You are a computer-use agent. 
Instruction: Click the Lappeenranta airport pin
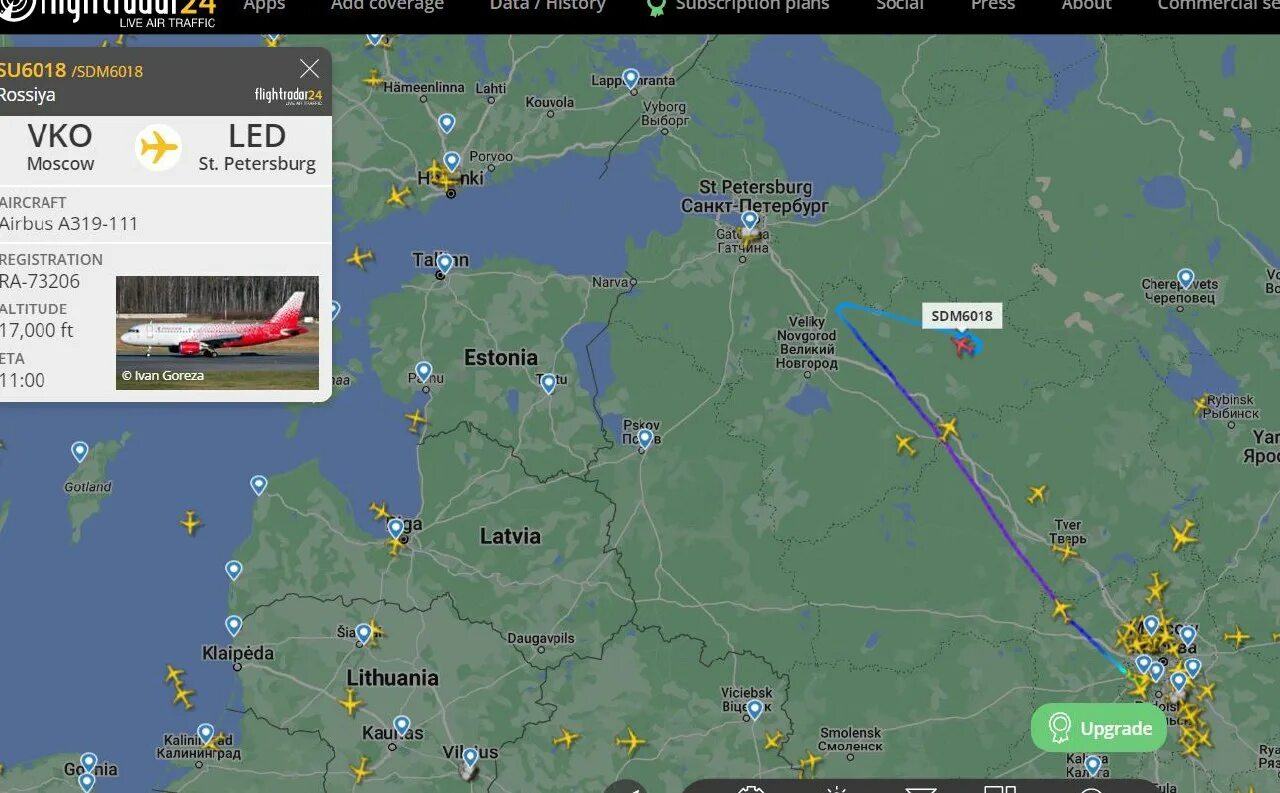[x=630, y=78]
